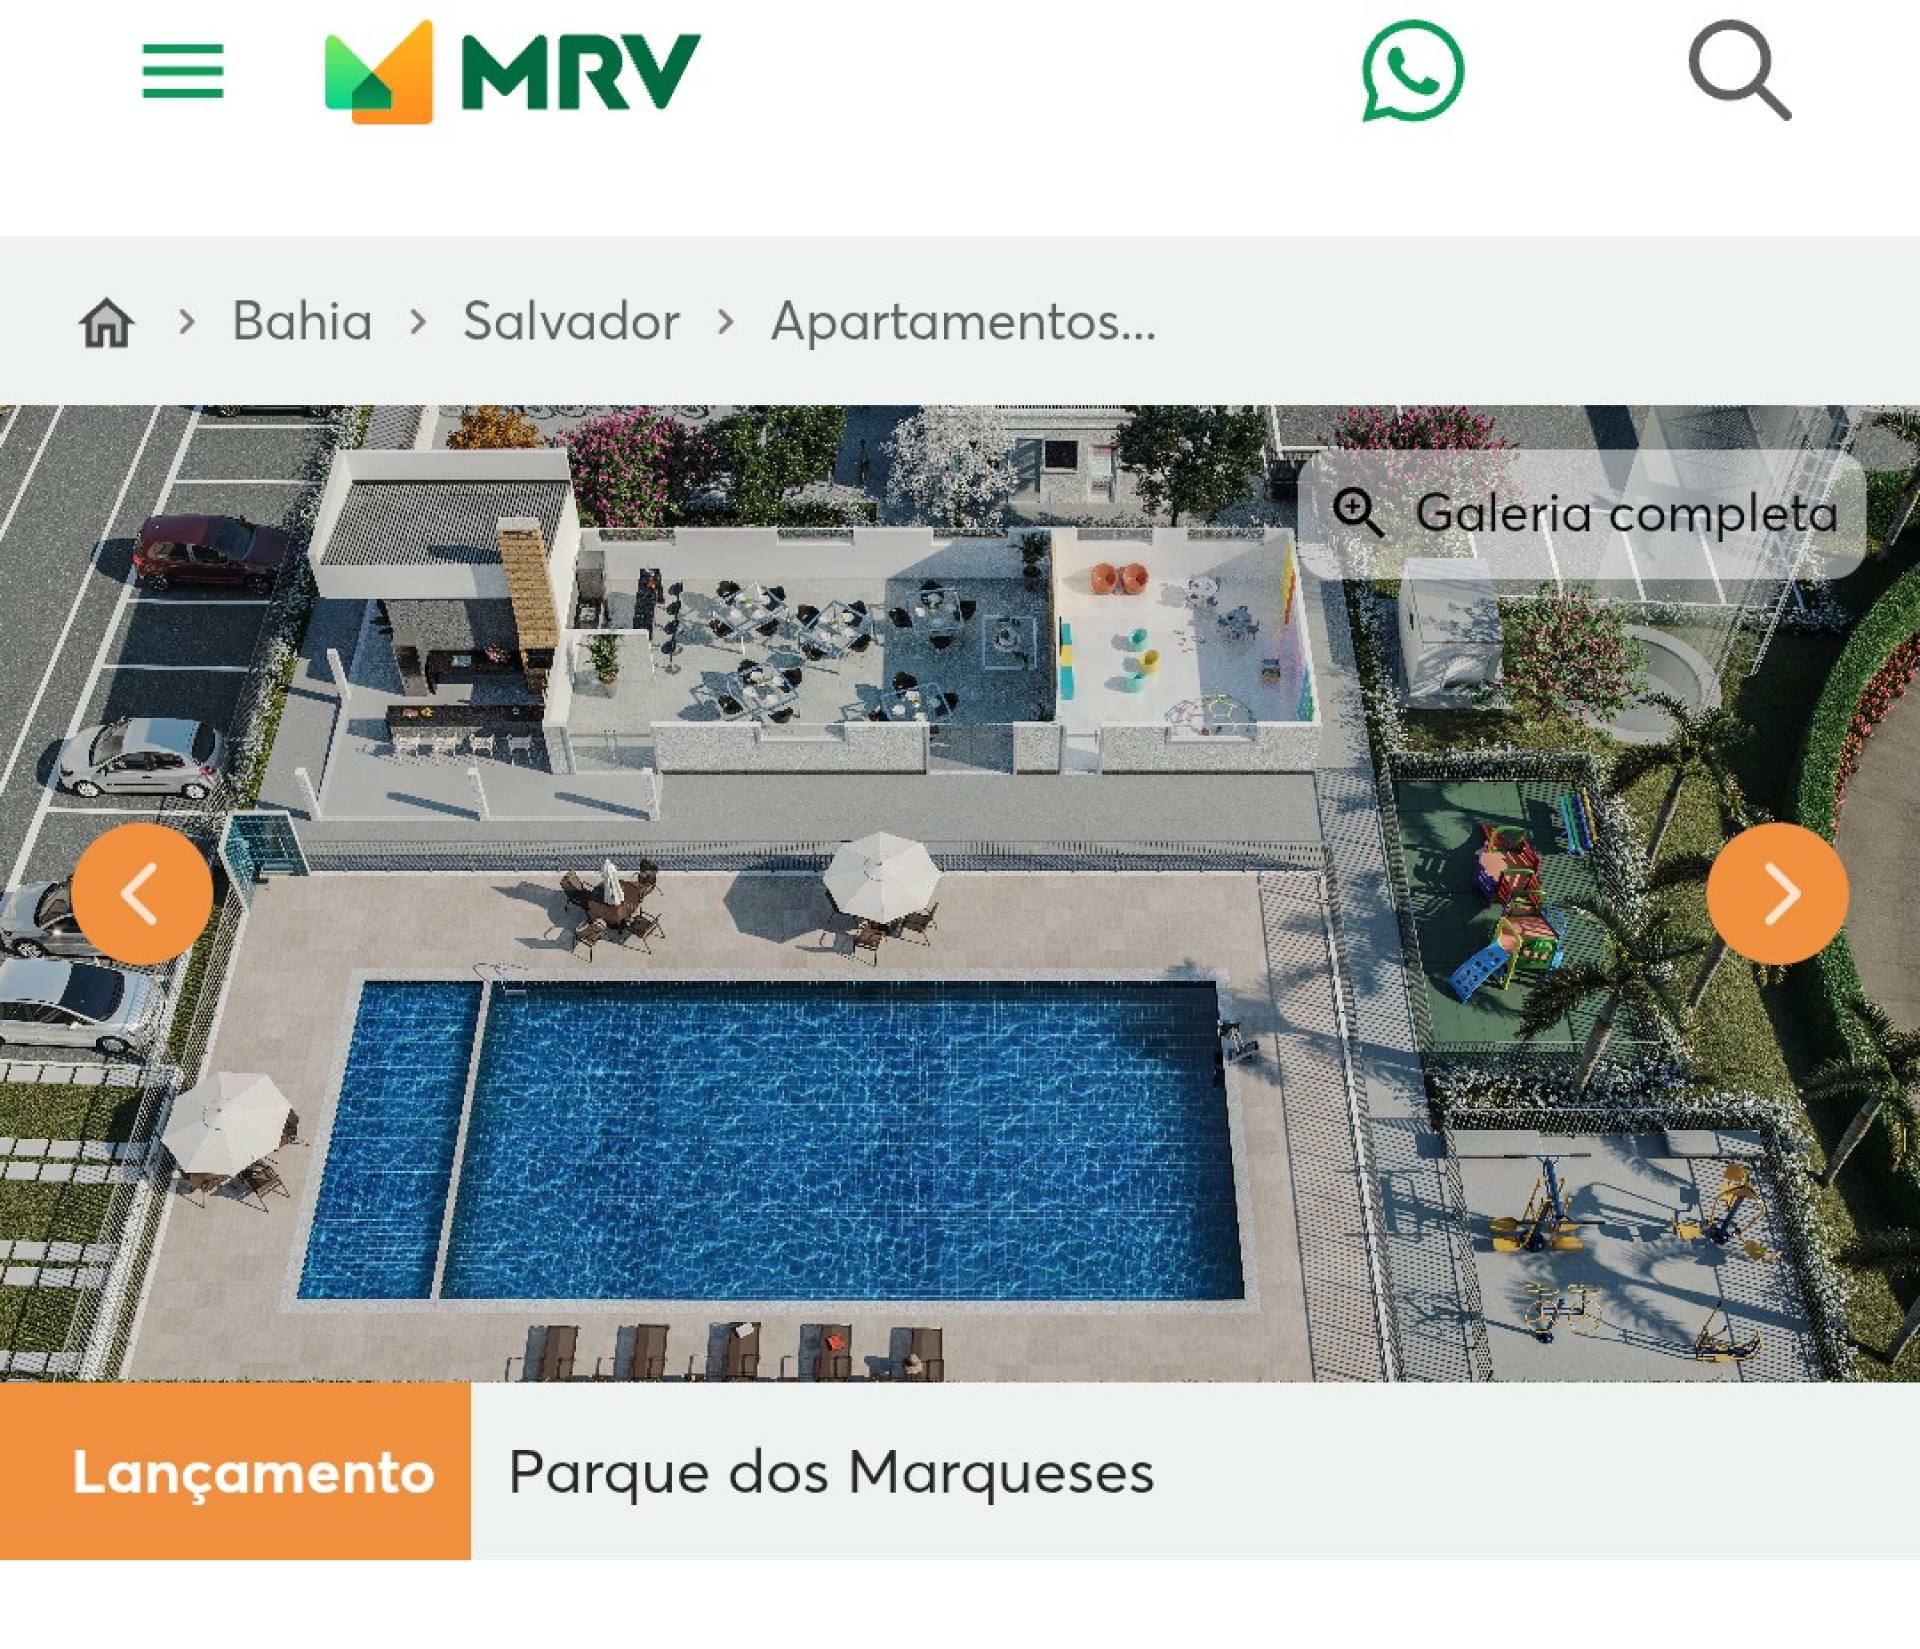Show next photo with right orange arrow
Screen dimensions: 1920x1649
[x=1777, y=893]
